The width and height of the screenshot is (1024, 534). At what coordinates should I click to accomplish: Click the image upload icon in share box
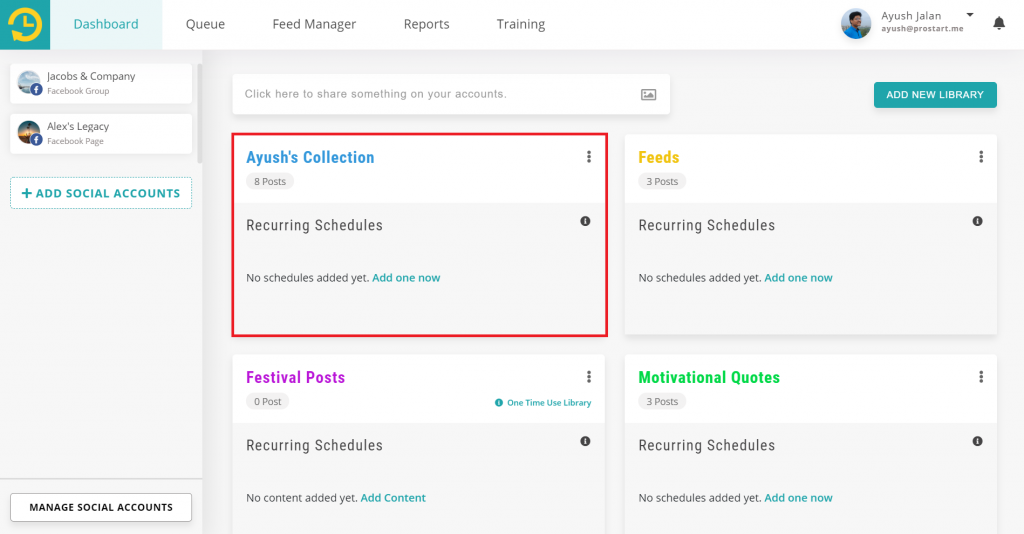(648, 95)
